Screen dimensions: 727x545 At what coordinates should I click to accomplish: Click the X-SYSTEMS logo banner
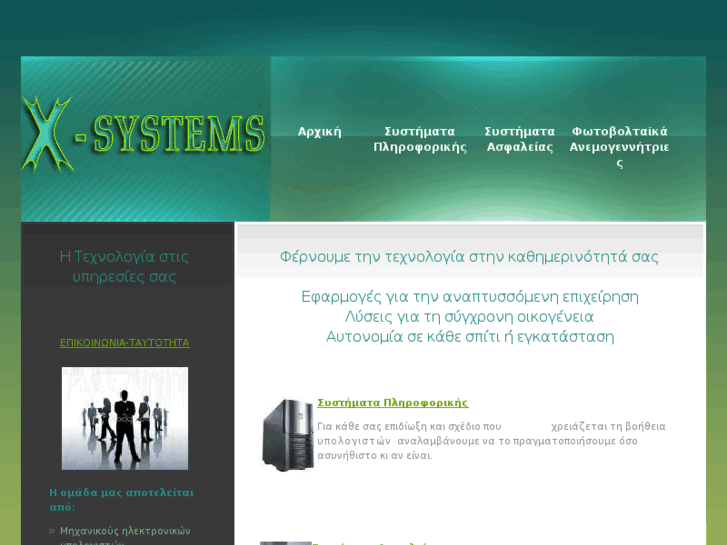(145, 139)
